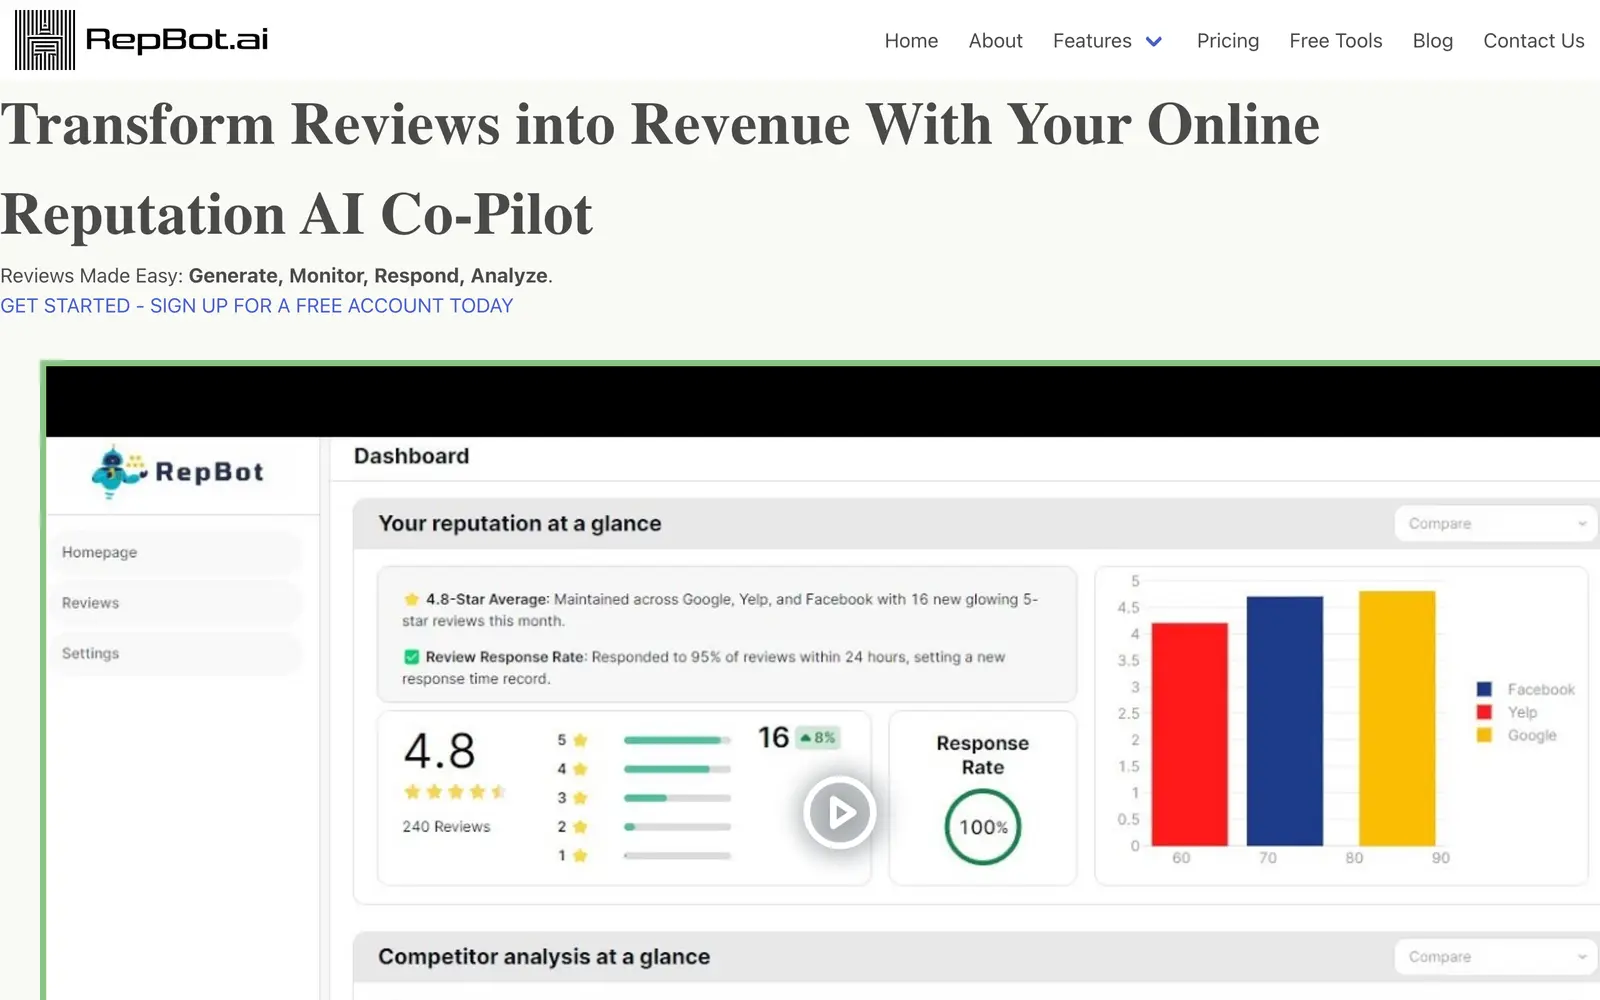Click the large 4.8 rating value

coord(440,751)
